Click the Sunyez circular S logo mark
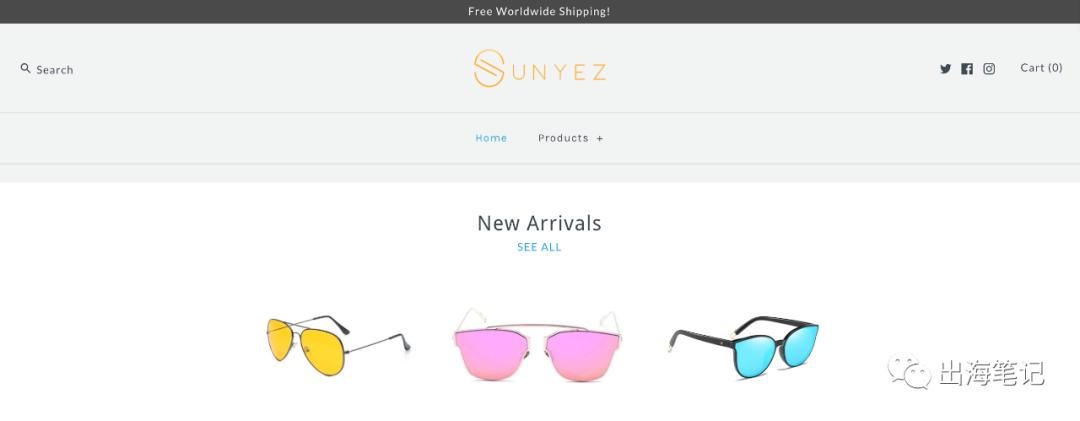The image size is (1080, 421). pyautogui.click(x=489, y=68)
